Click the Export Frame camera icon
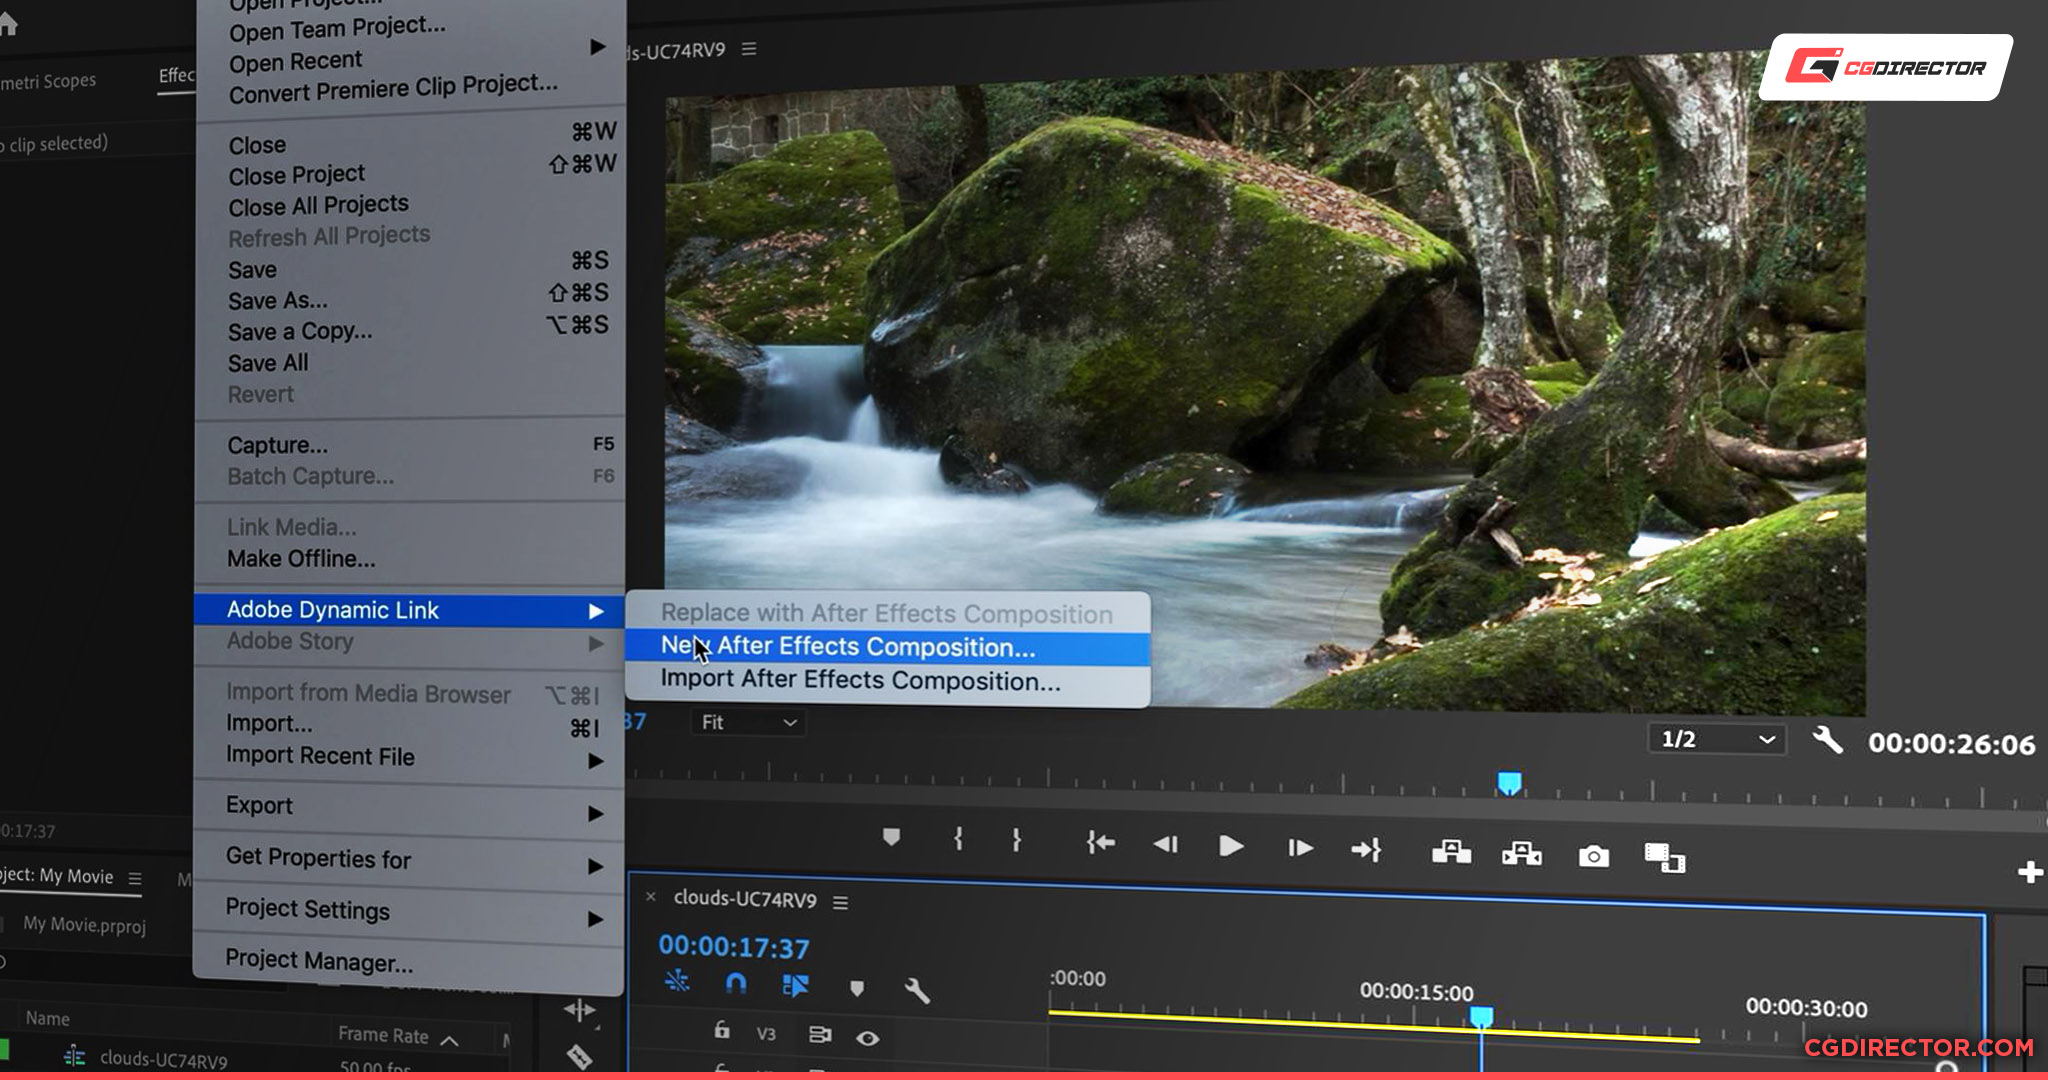Screen dimensions: 2048x1080 coord(1593,856)
